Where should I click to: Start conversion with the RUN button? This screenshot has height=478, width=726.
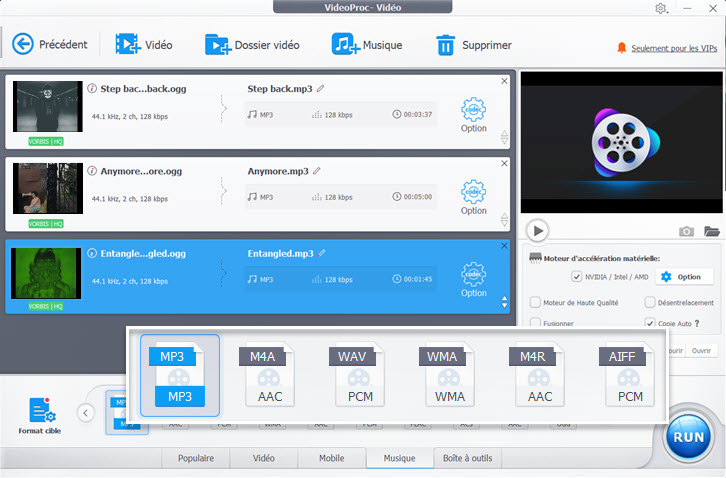pyautogui.click(x=688, y=437)
